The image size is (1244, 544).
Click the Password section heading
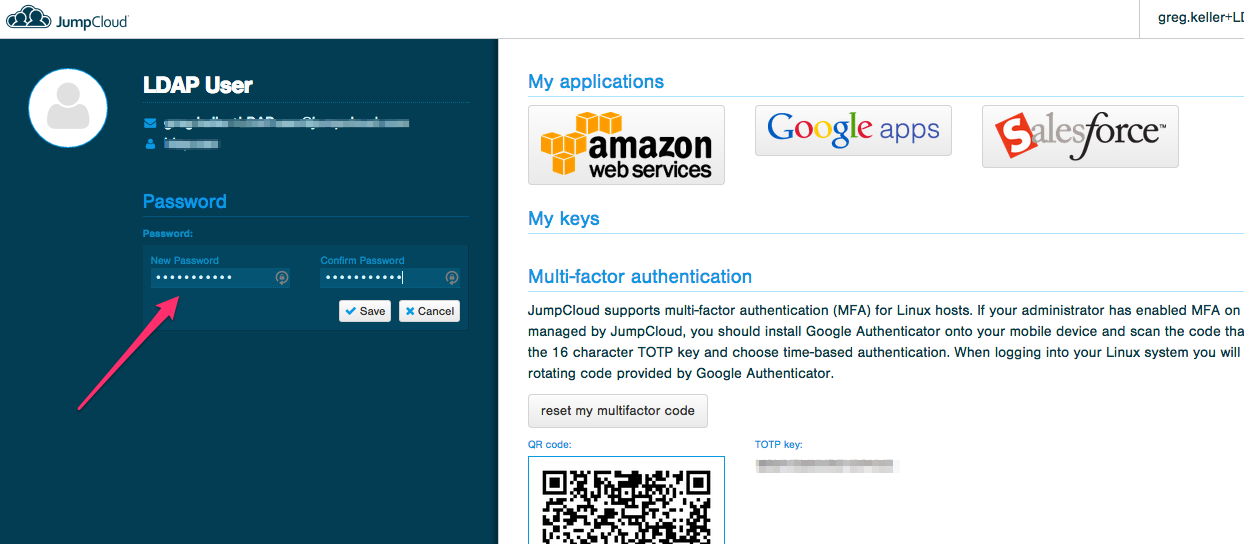pos(185,201)
